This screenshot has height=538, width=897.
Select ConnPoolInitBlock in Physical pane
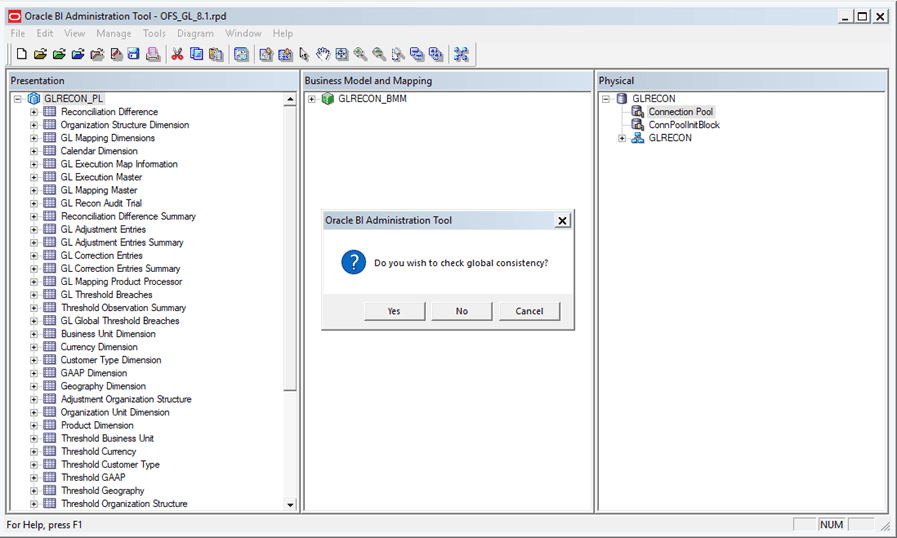click(x=684, y=125)
